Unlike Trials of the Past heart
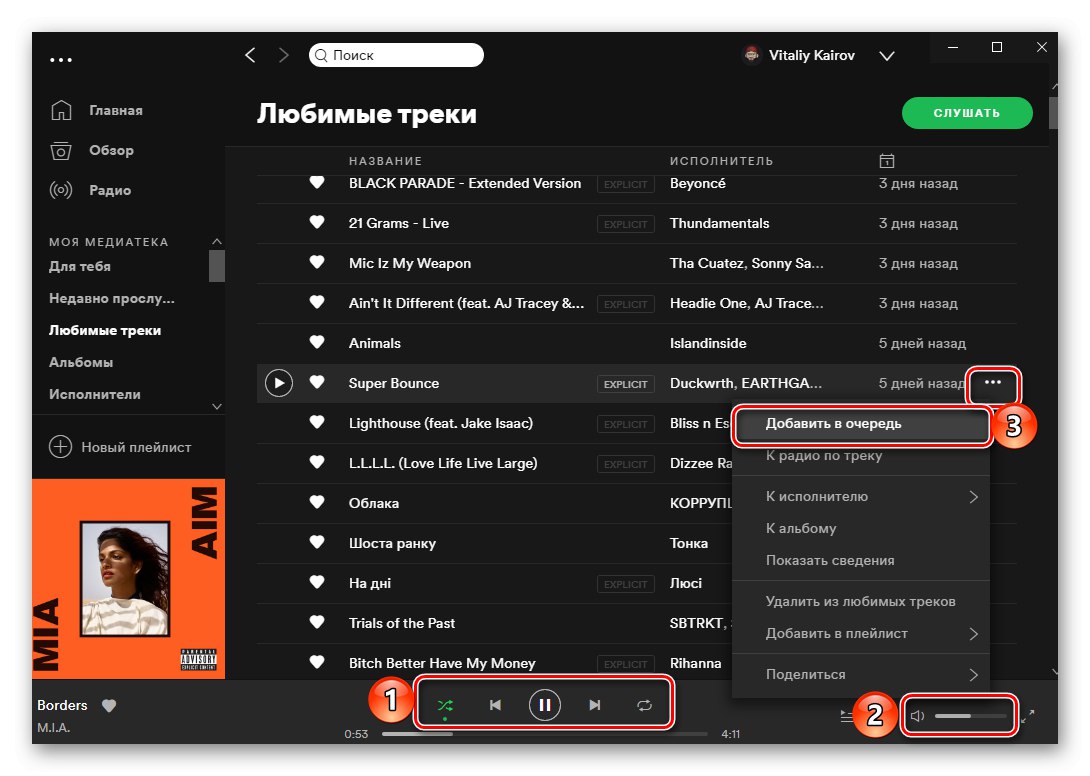The width and height of the screenshot is (1090, 776). click(317, 622)
